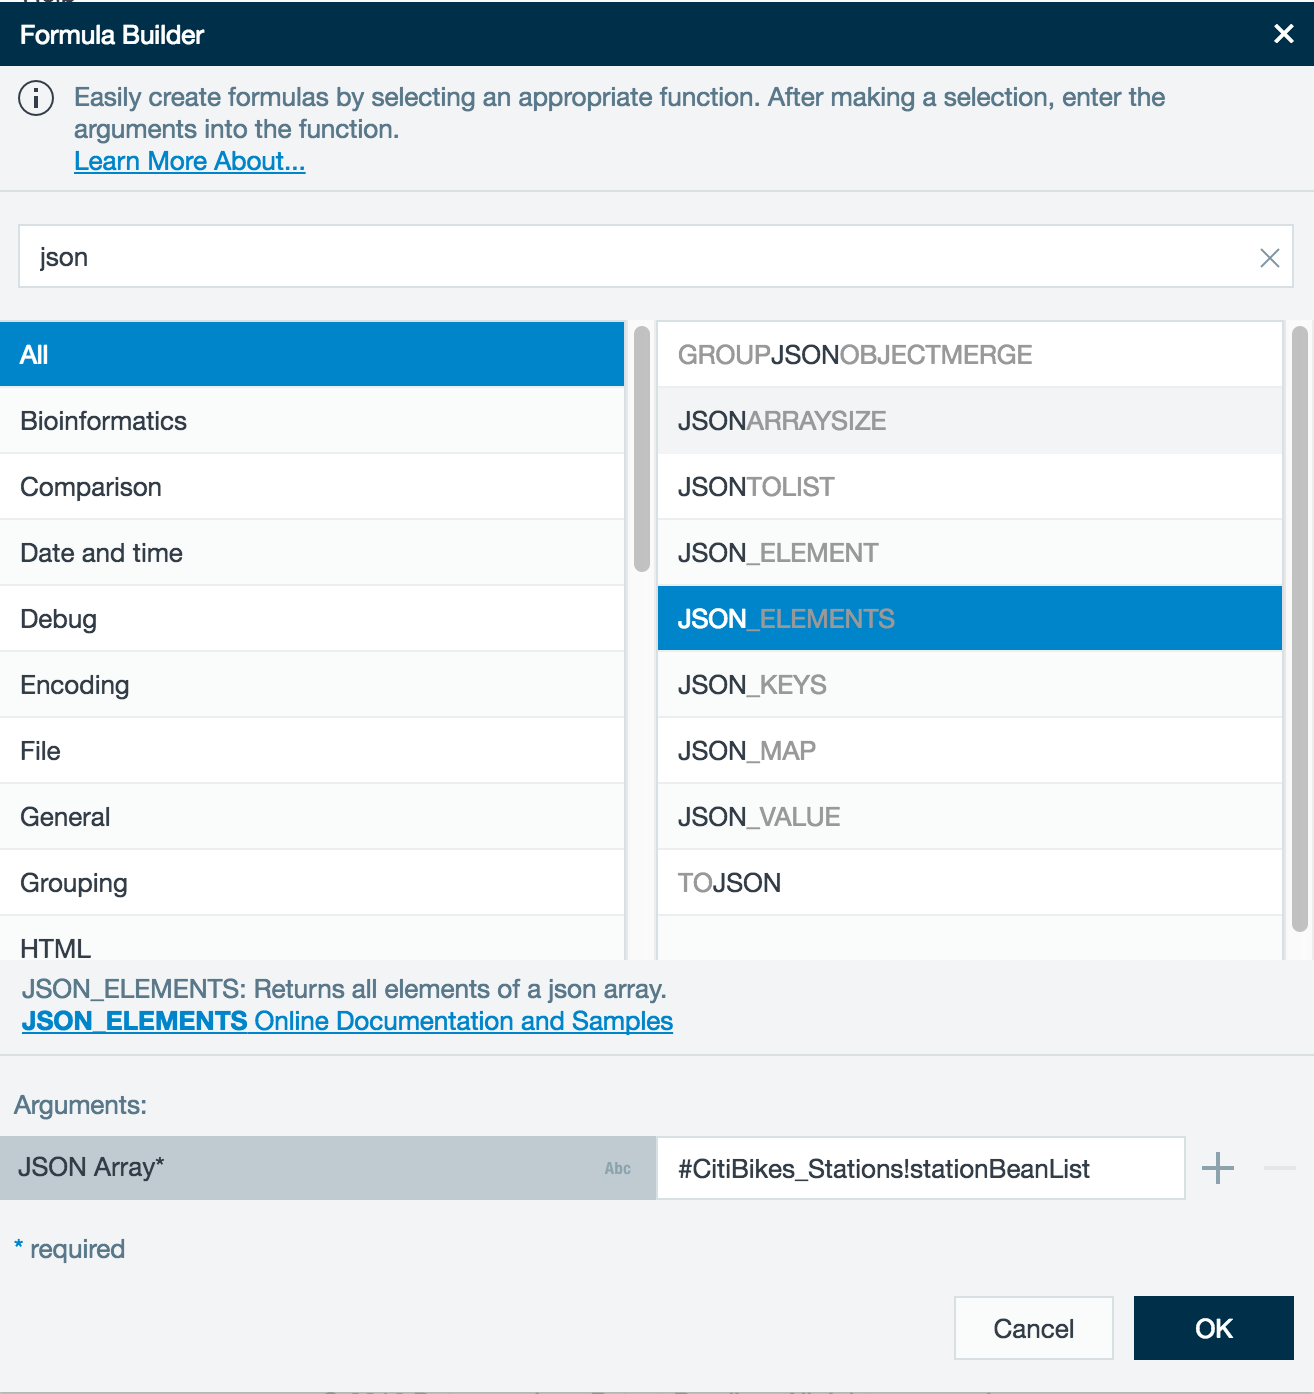Select the General category
Viewport: 1314px width, 1394px height.
(312, 817)
